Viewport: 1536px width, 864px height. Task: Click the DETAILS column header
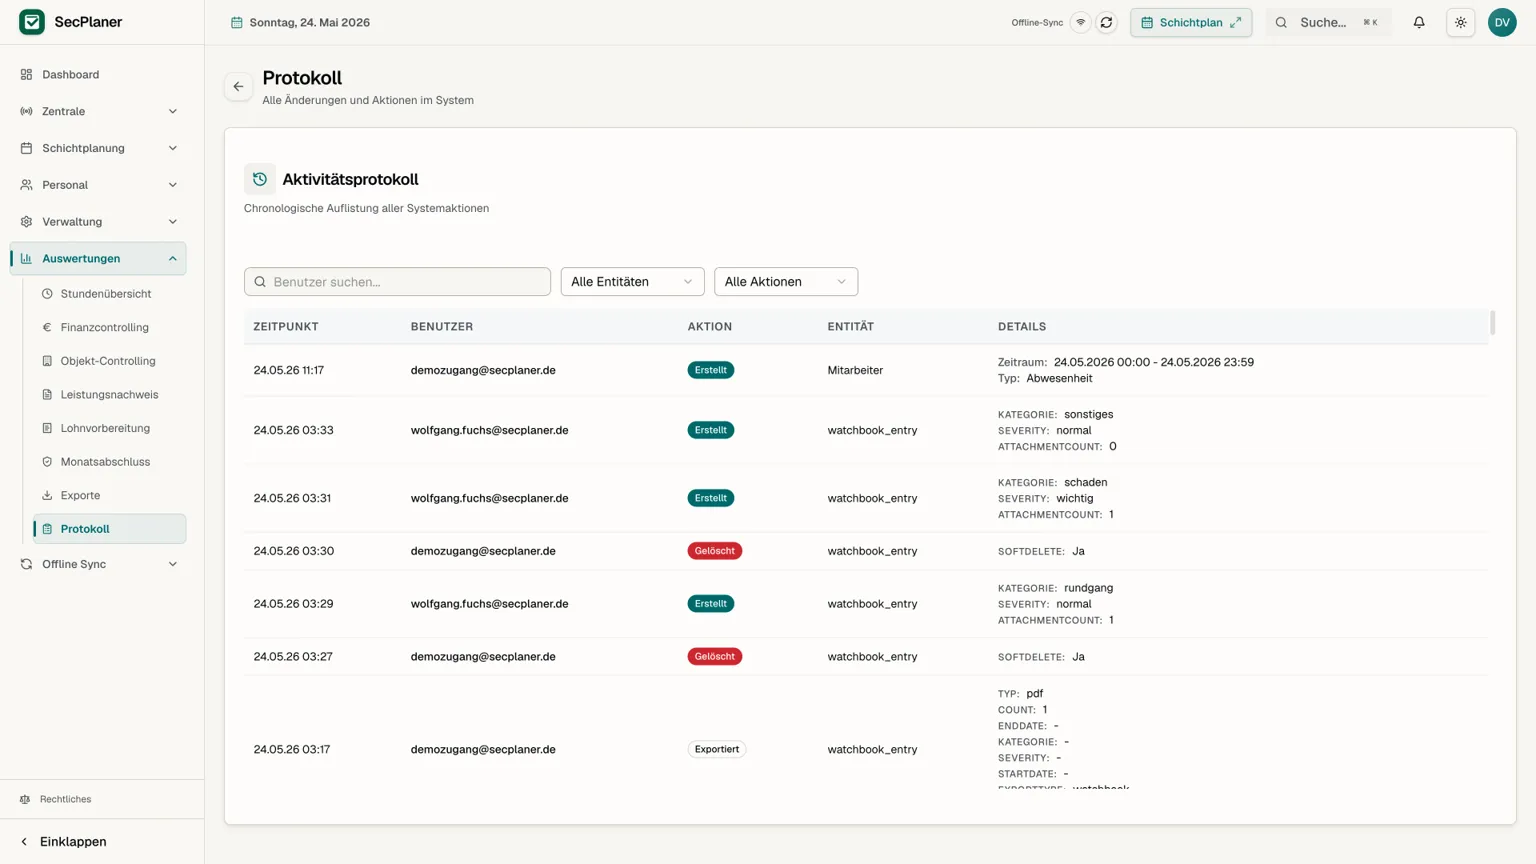pyautogui.click(x=1022, y=327)
